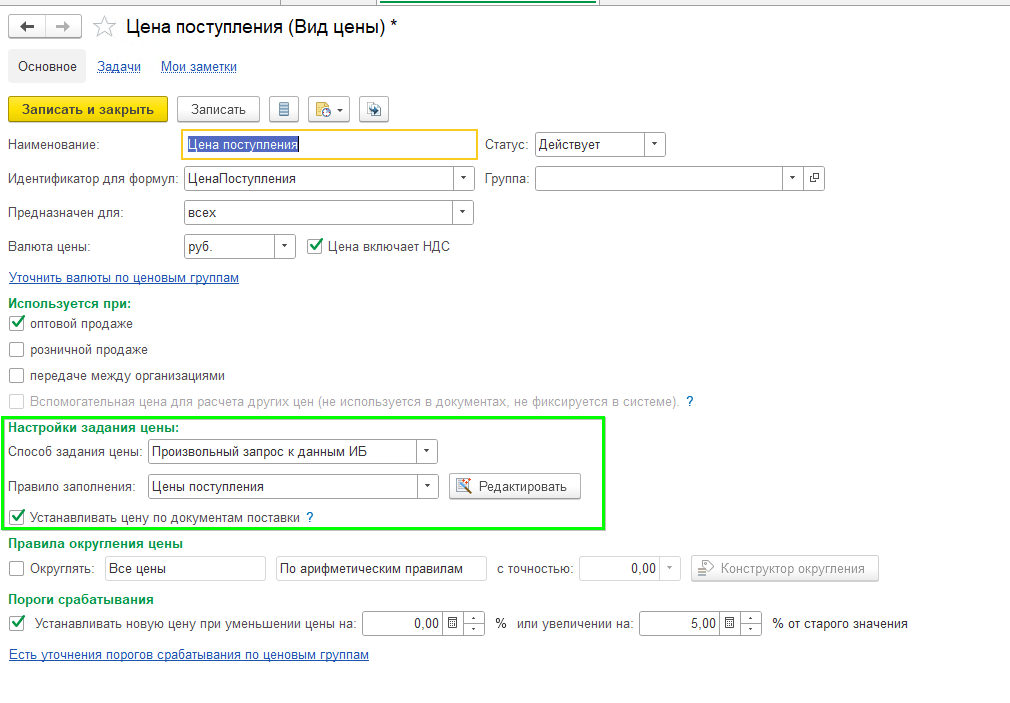Toggle Вспомогательная цена для расчета других цен checkbox

(x=17, y=401)
